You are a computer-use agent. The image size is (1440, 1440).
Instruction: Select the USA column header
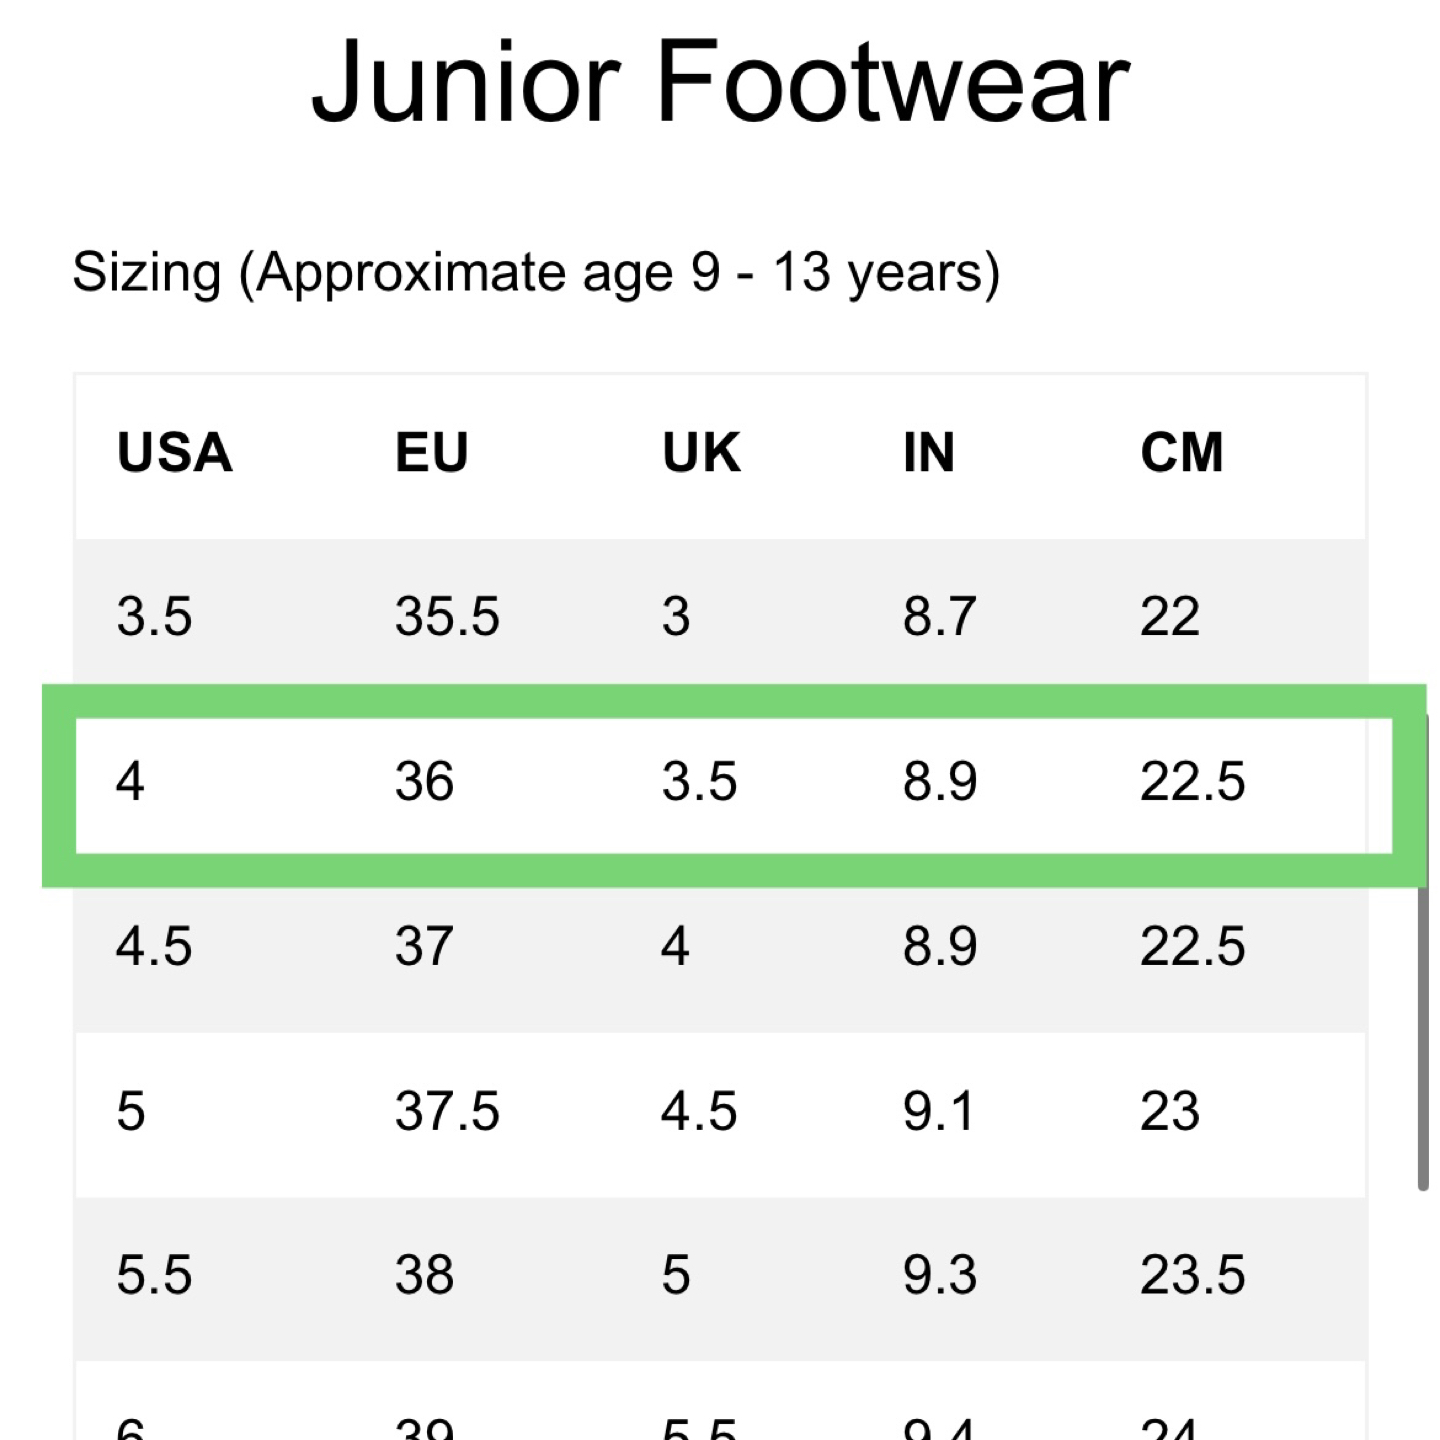tap(175, 453)
